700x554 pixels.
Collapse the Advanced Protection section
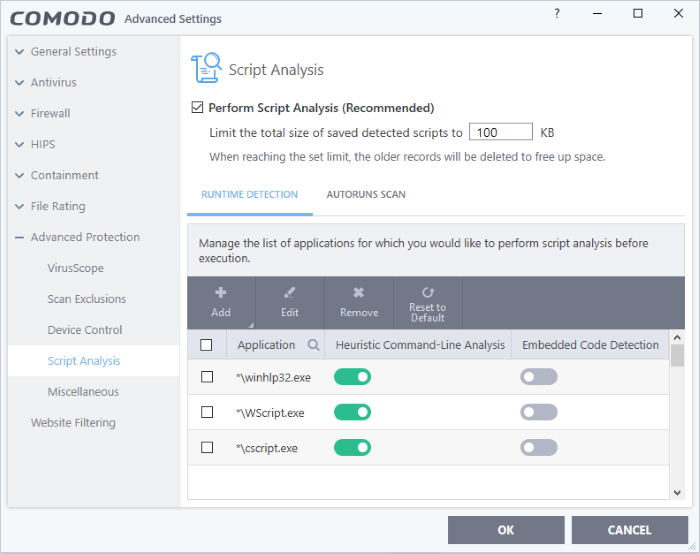(x=20, y=237)
